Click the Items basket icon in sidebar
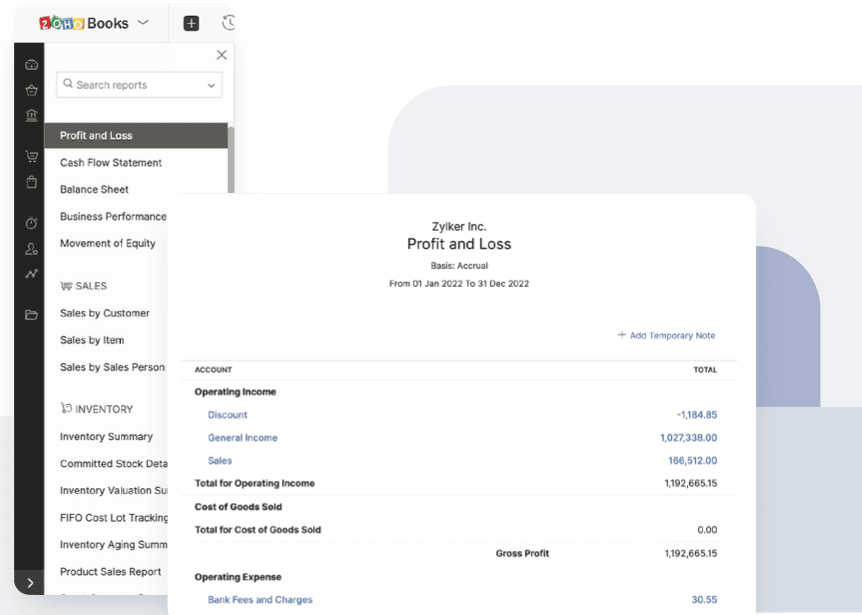This screenshot has height=615, width=862. coord(31,90)
